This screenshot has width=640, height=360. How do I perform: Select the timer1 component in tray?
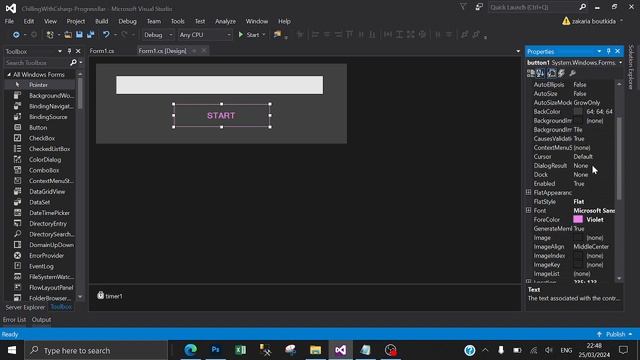pos(110,296)
